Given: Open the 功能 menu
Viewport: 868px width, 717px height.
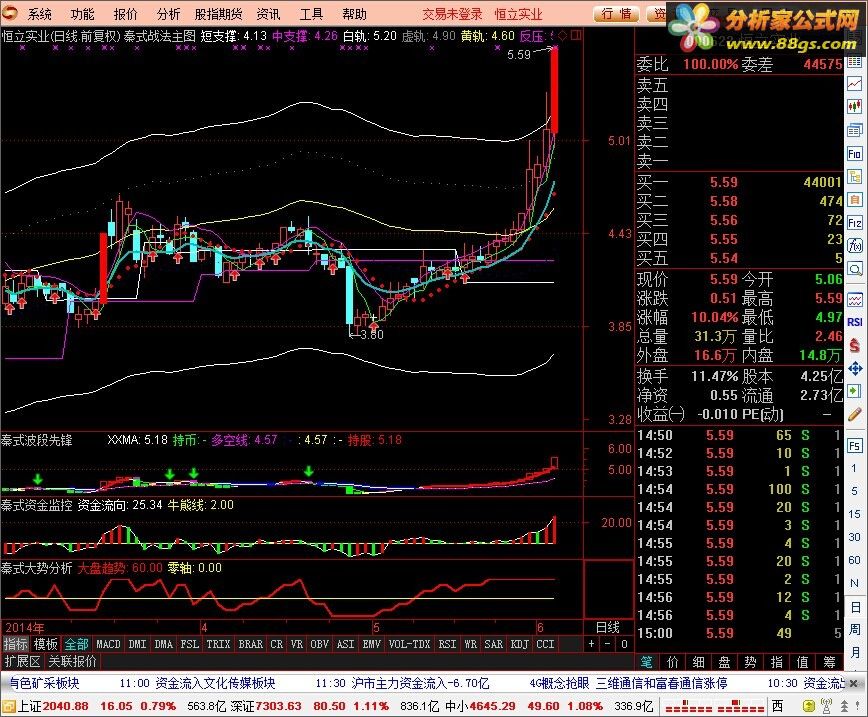Looking at the screenshot, I should click(82, 14).
